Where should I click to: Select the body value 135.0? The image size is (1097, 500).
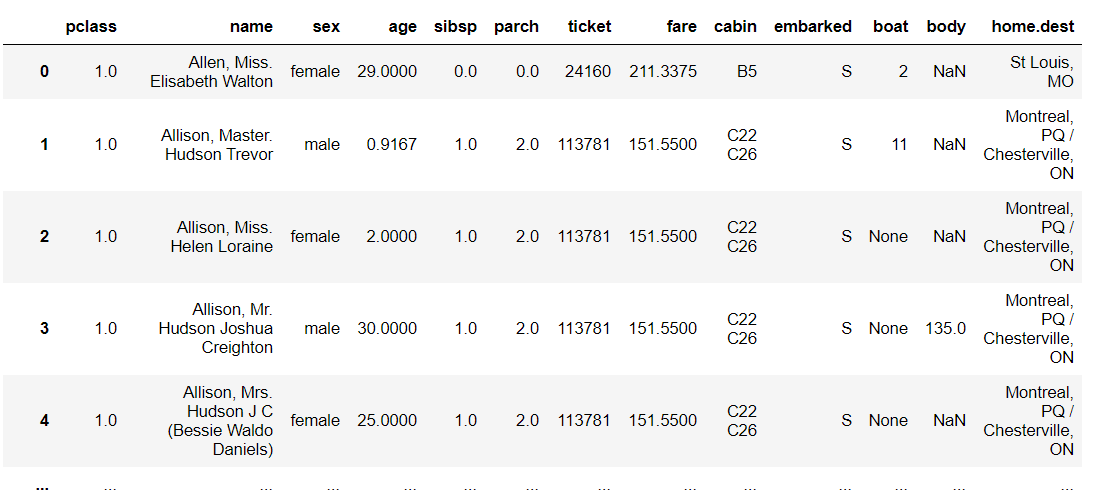point(946,328)
